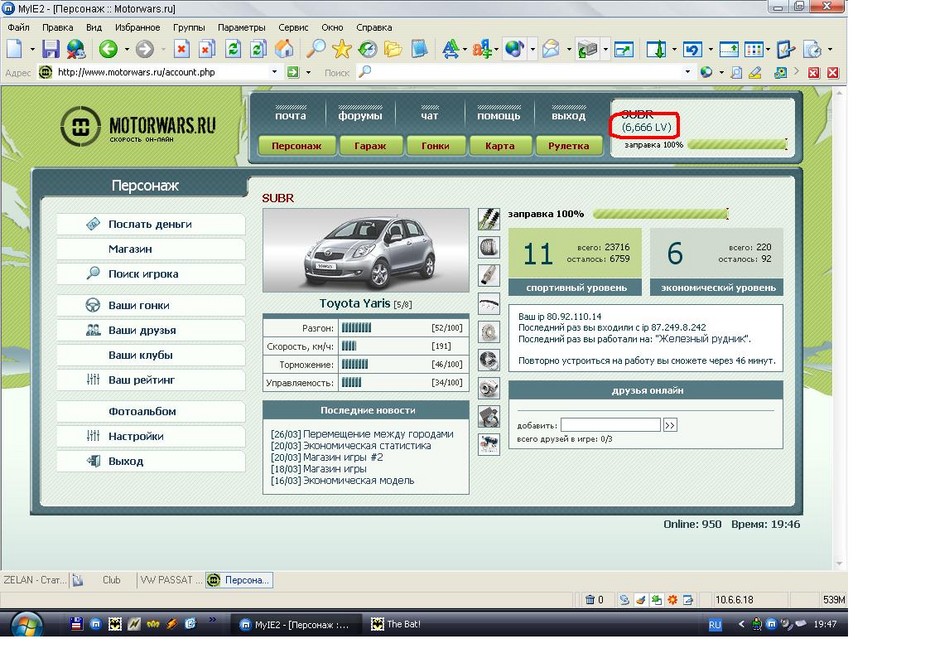Click the colored grid tiles window icon
This screenshot has height=658, width=930.
753,49
